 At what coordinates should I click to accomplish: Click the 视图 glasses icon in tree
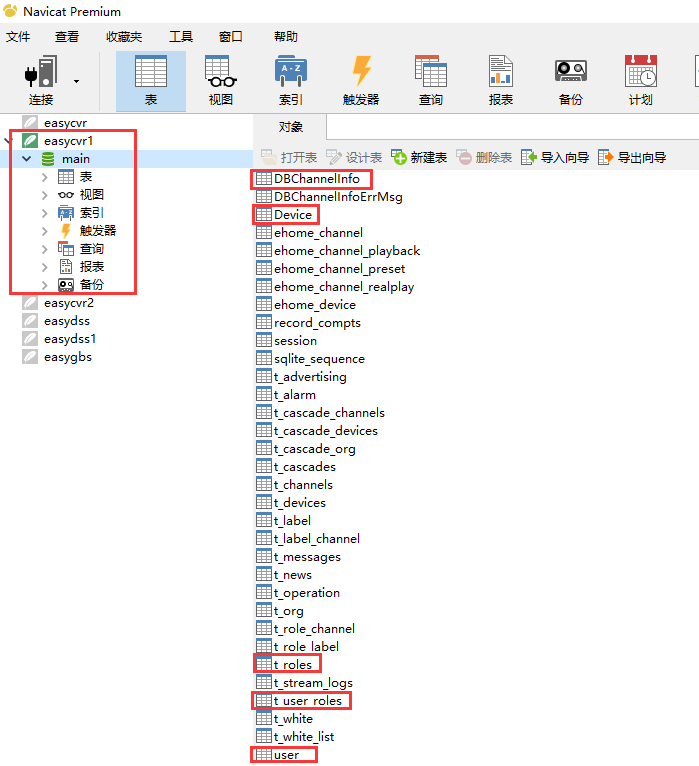[66, 195]
